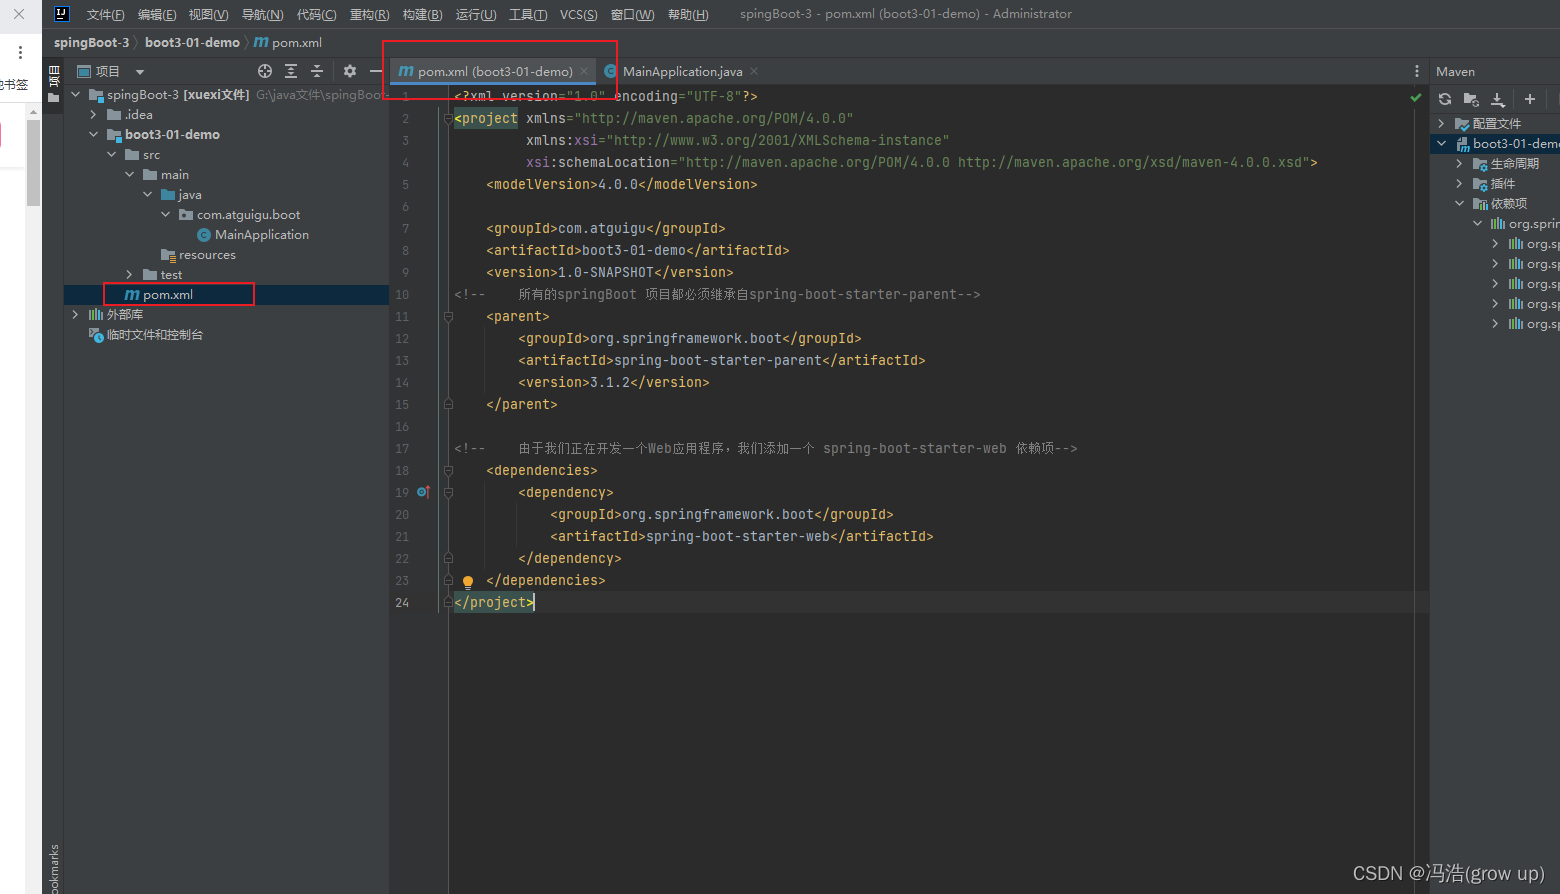Click the folder icon on left tool stripe
This screenshot has width=1560, height=894.
pyautogui.click(x=54, y=97)
